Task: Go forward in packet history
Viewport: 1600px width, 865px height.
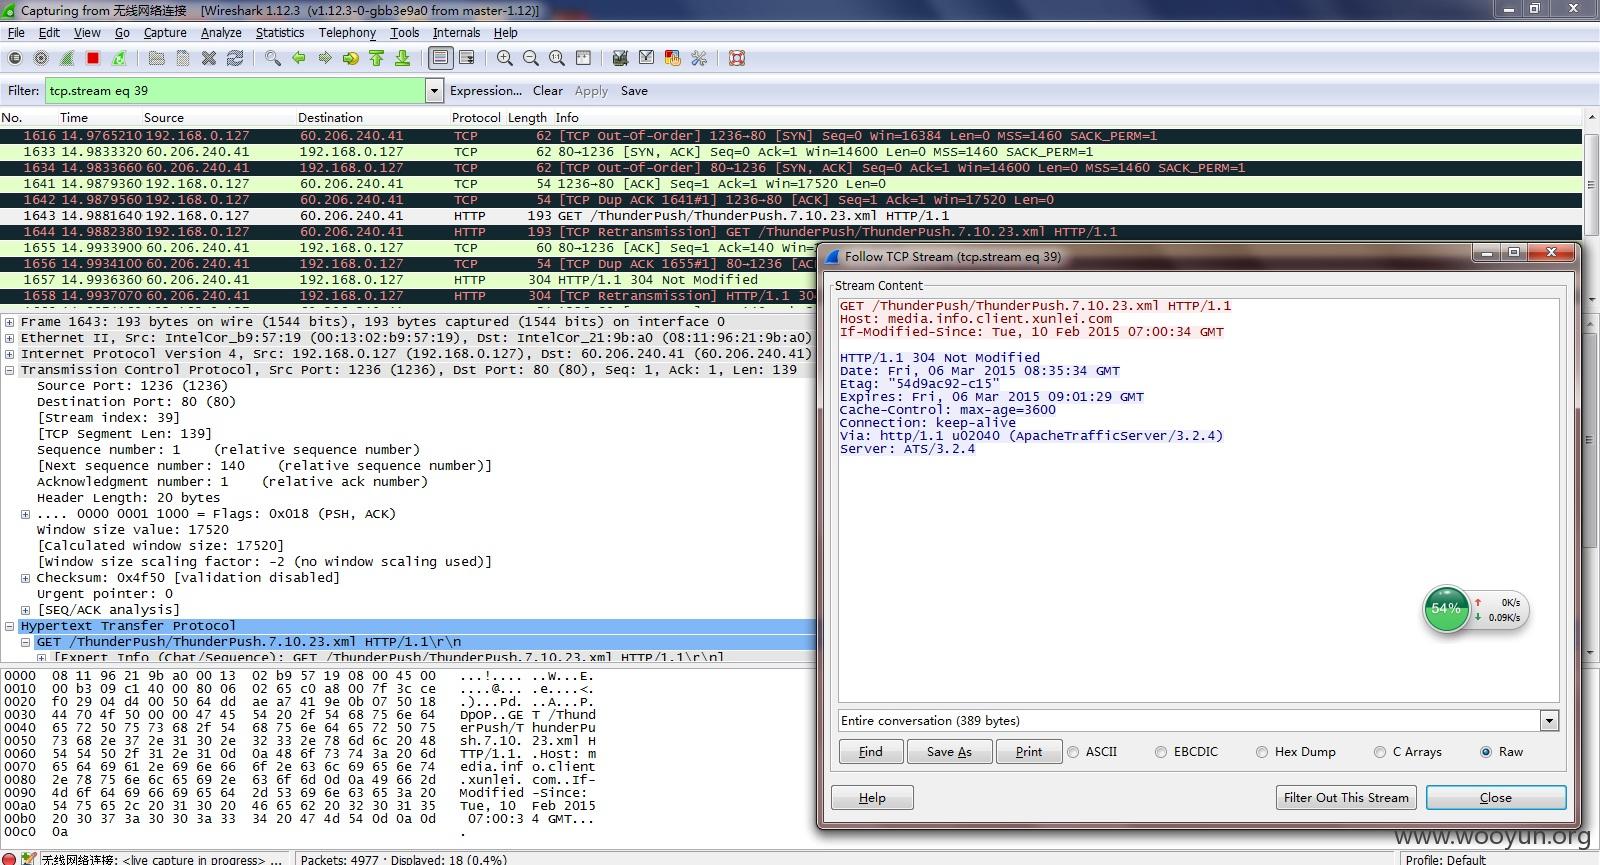Action: tap(324, 58)
